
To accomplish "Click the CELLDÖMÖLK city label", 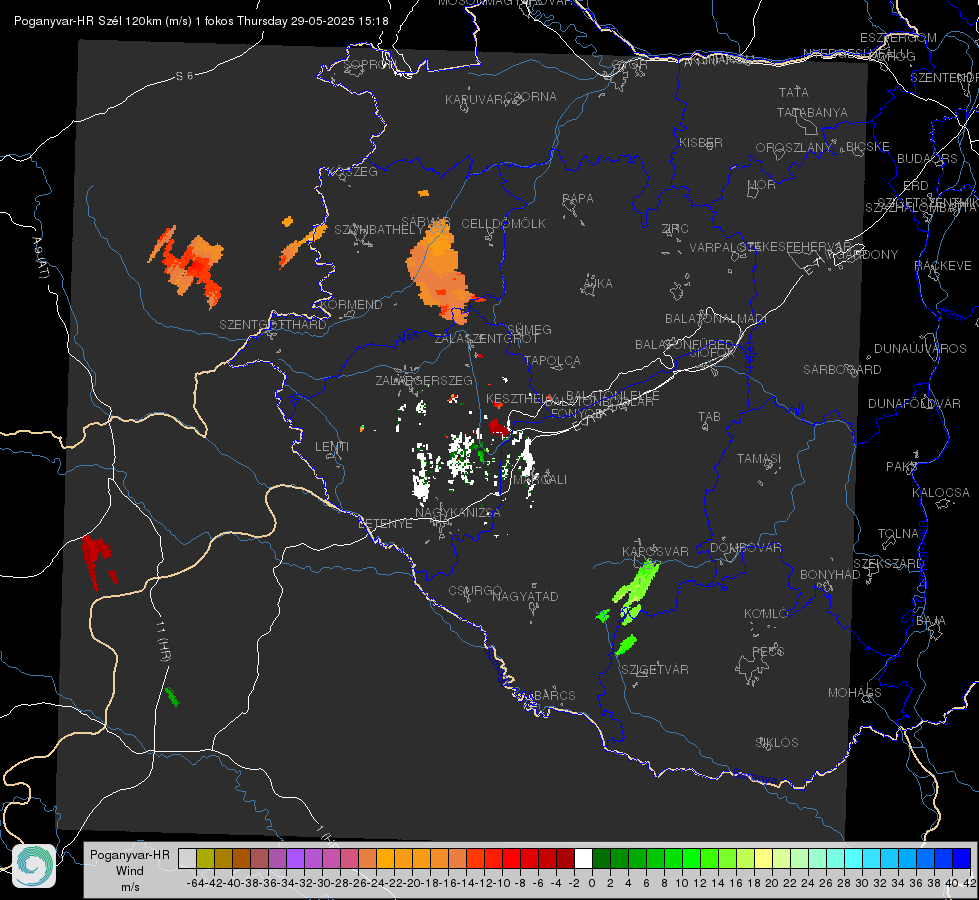I will 503,224.
